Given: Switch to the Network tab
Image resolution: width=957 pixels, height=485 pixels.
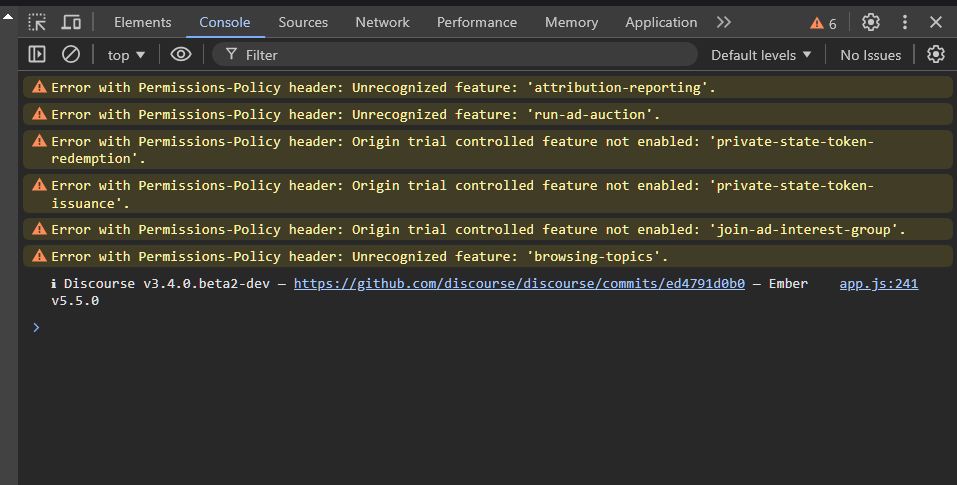Looking at the screenshot, I should point(382,23).
